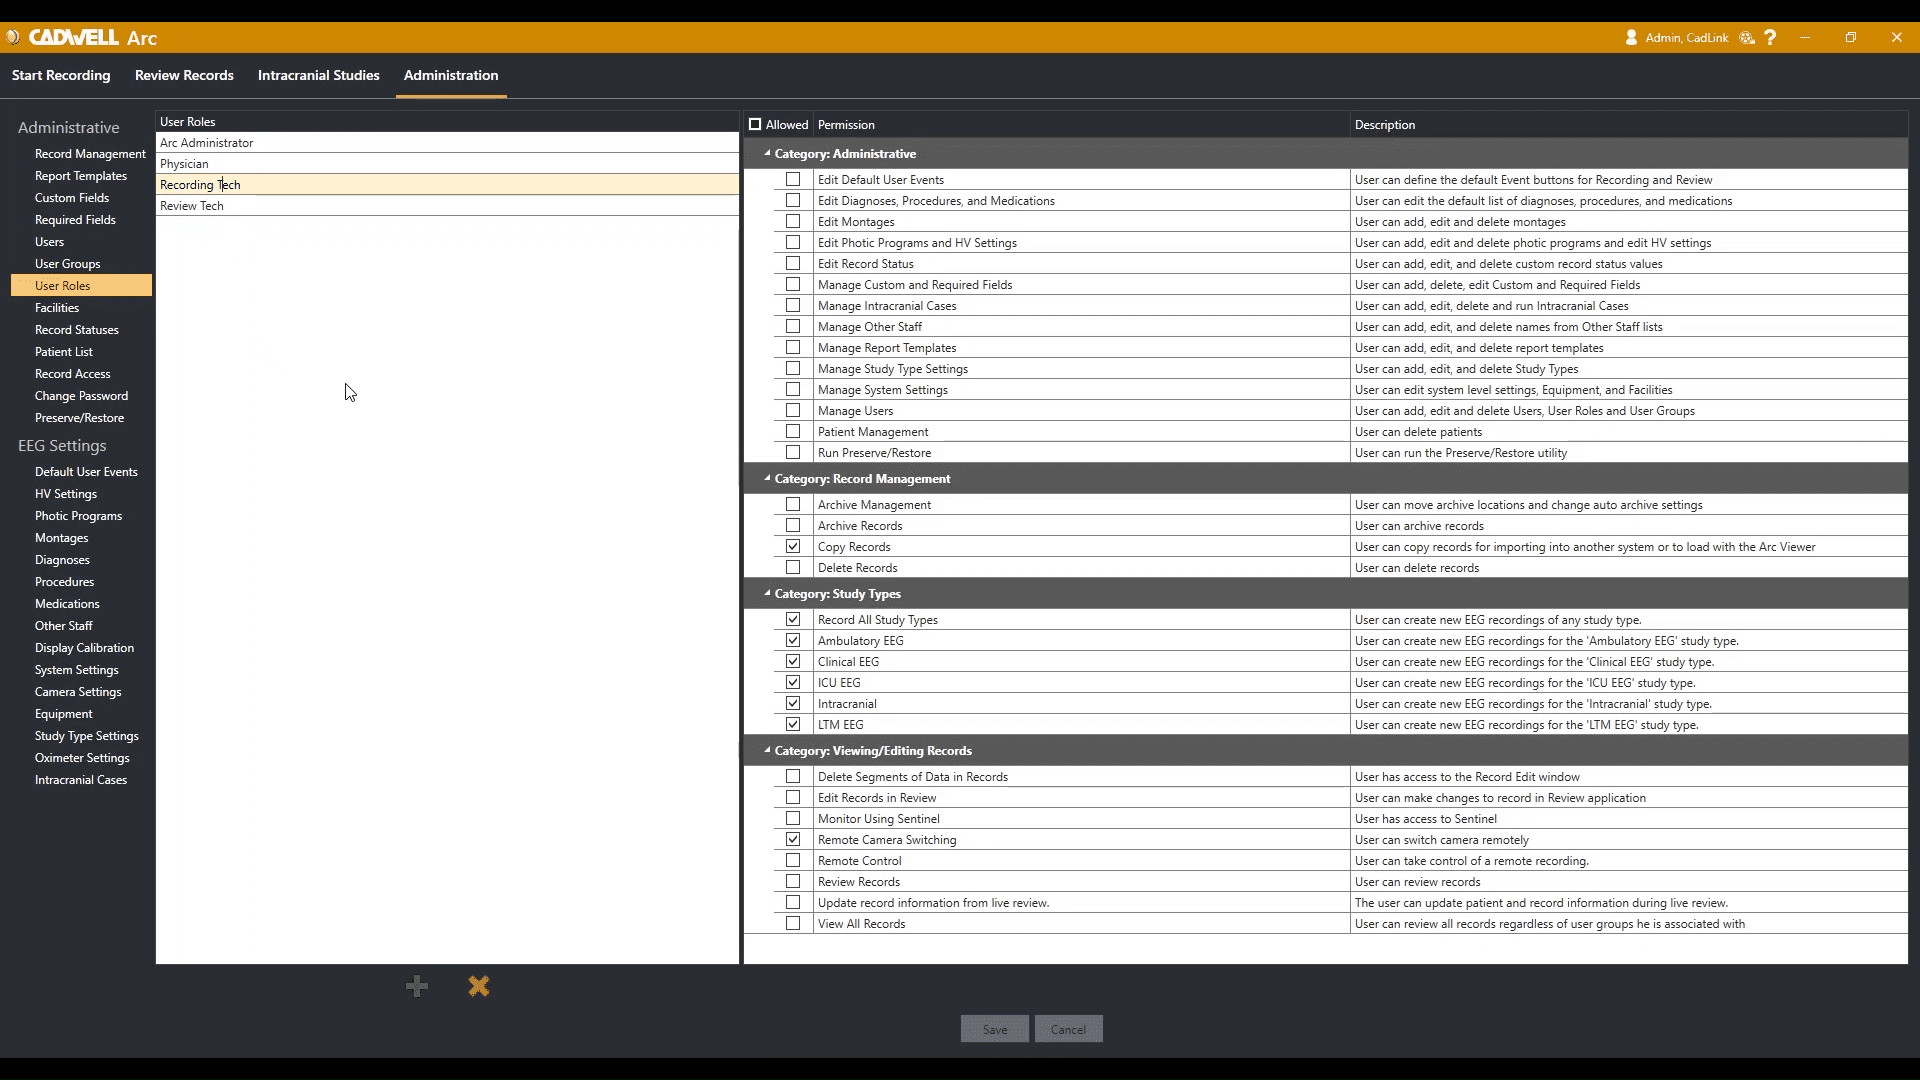Click the Save button
This screenshot has height=1080, width=1920.
coord(994,1030)
